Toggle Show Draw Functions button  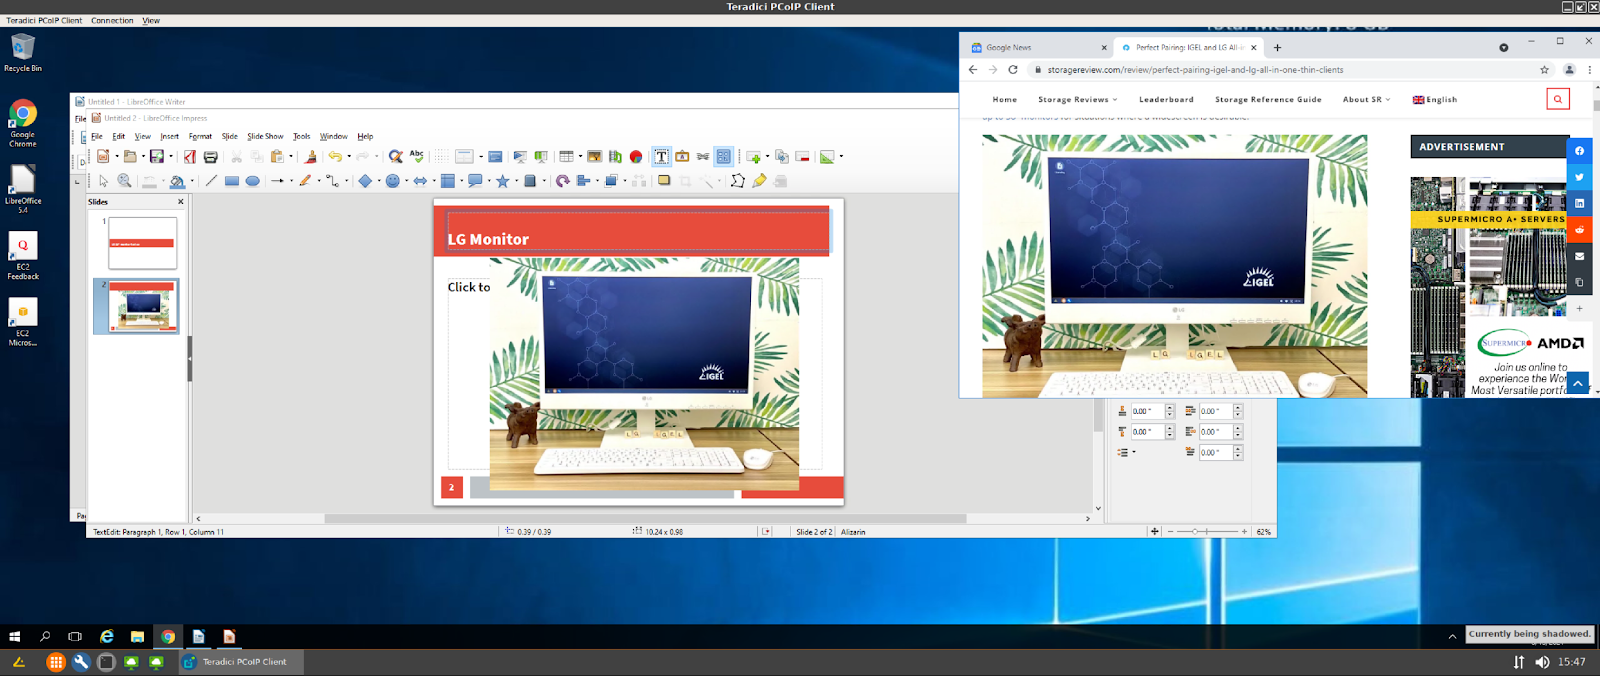coord(723,156)
